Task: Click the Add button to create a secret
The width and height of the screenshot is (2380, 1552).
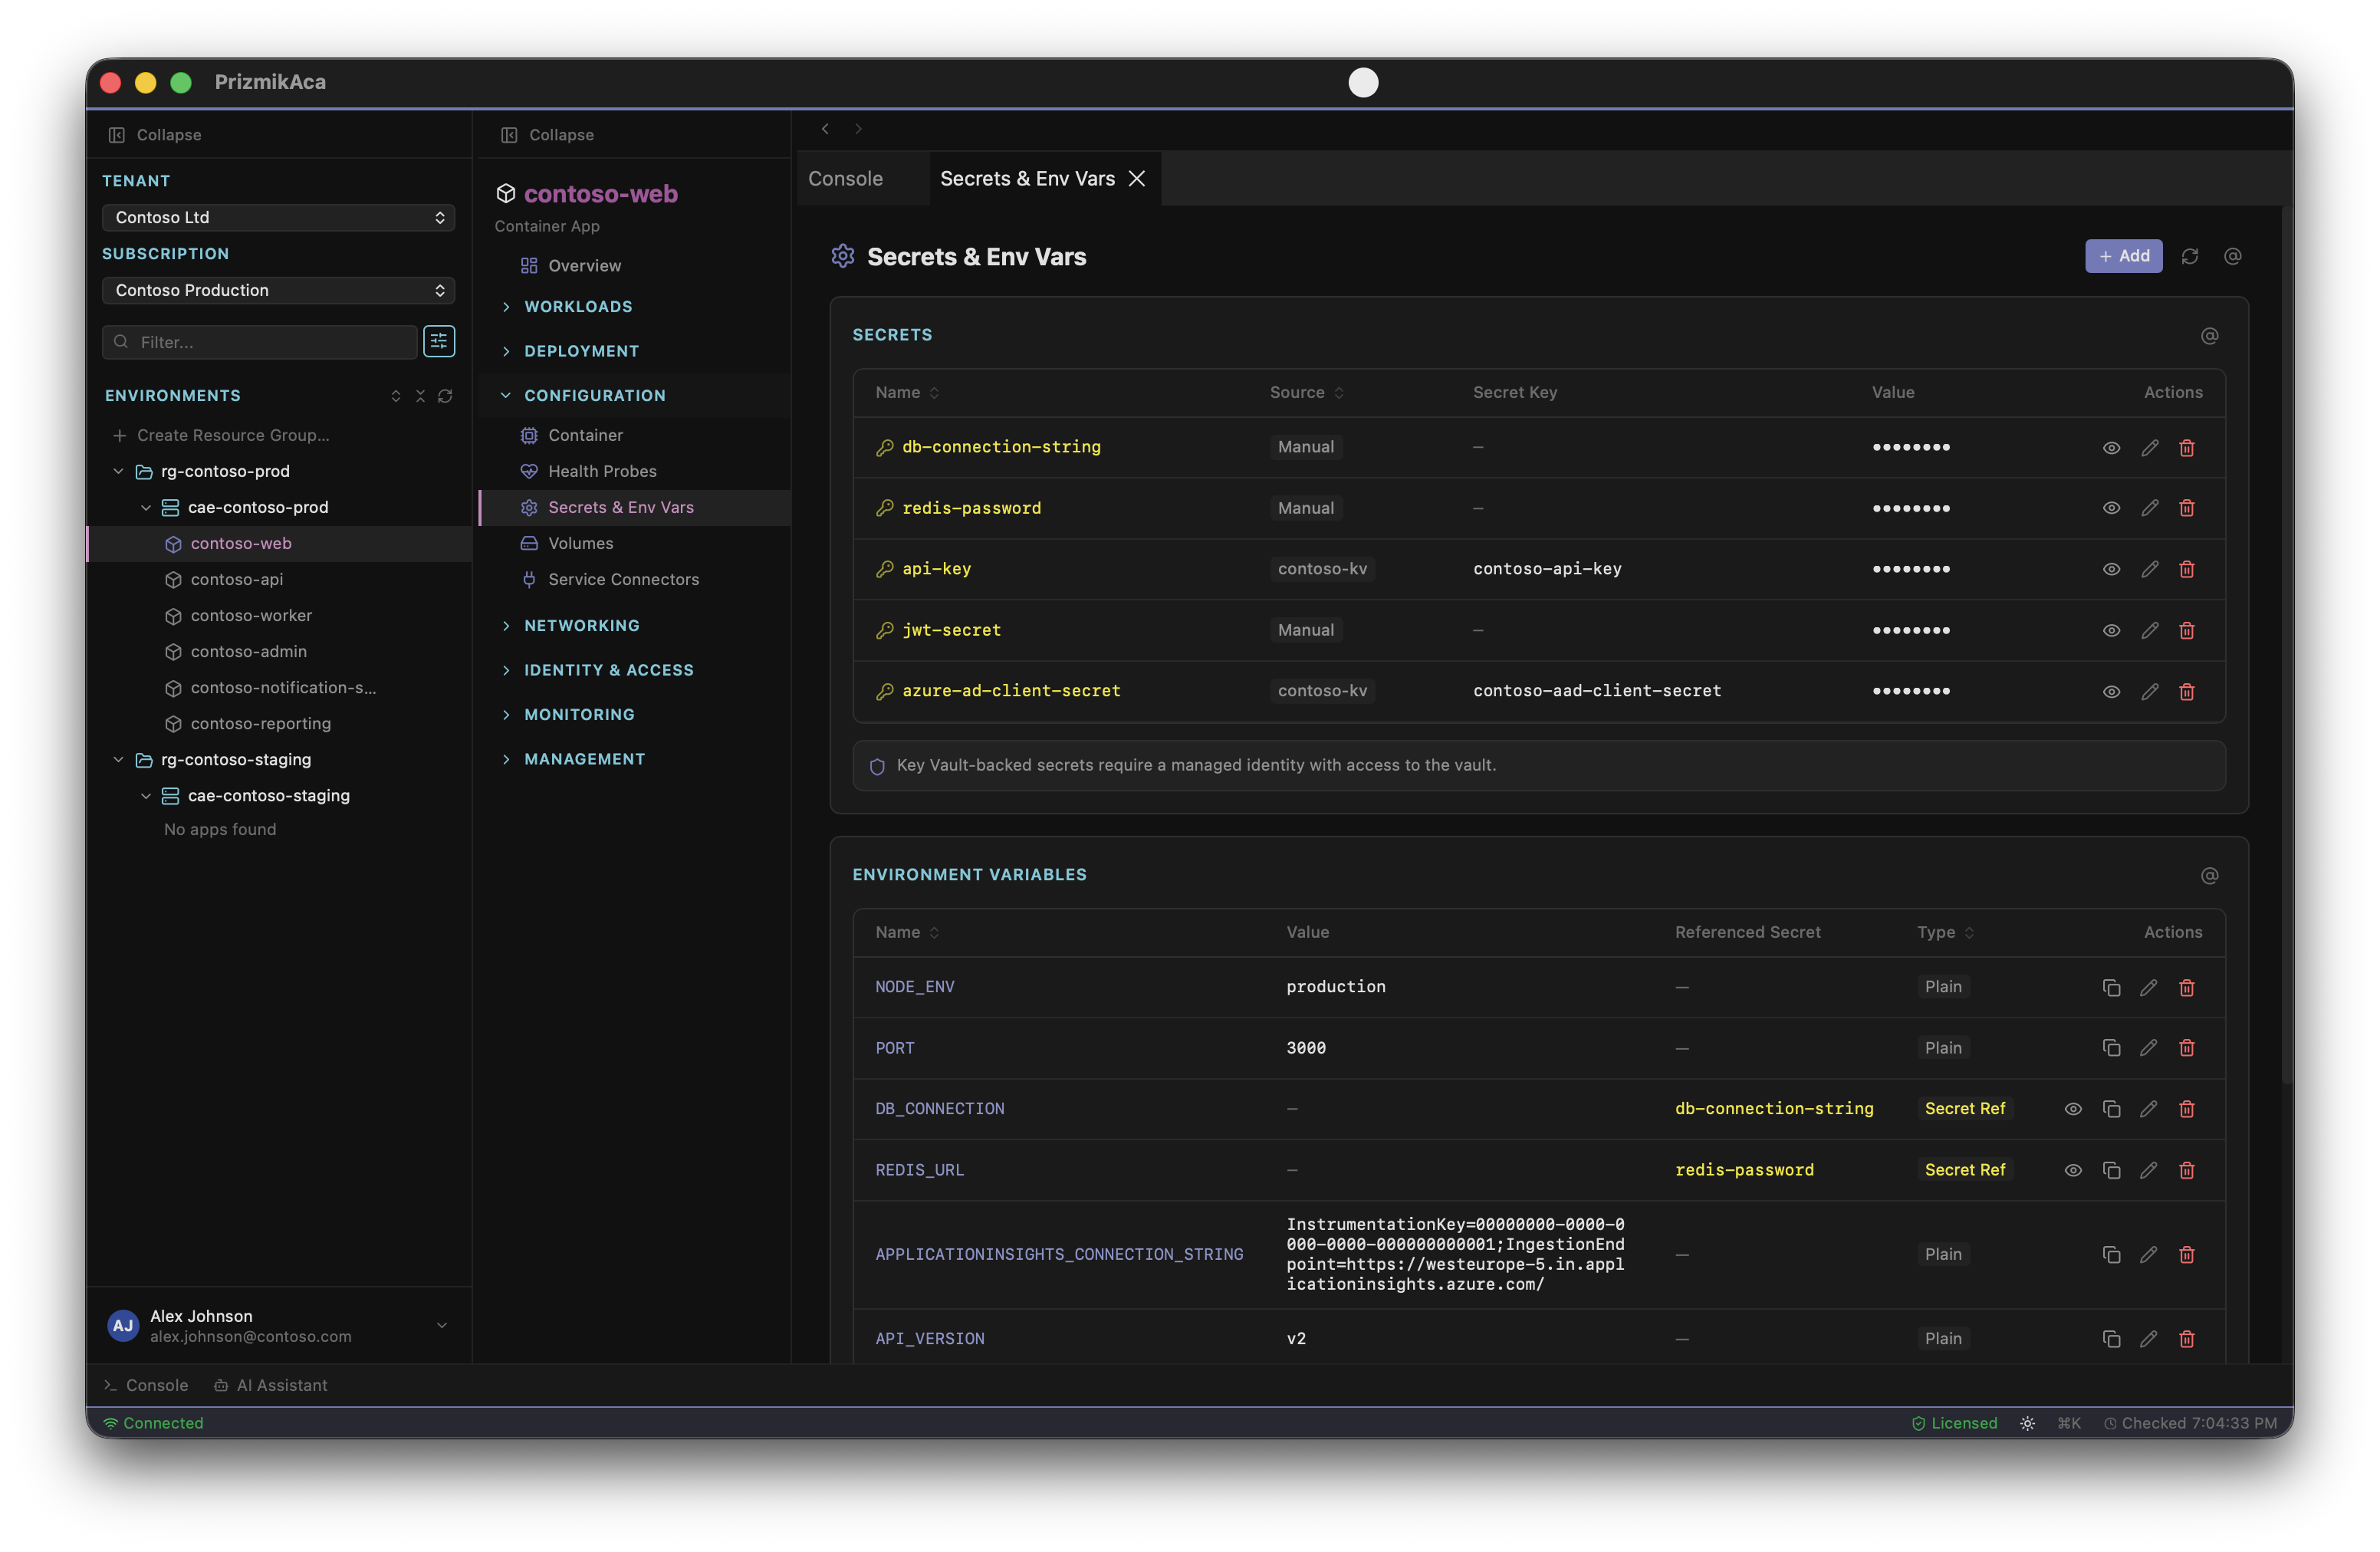Action: (2123, 256)
